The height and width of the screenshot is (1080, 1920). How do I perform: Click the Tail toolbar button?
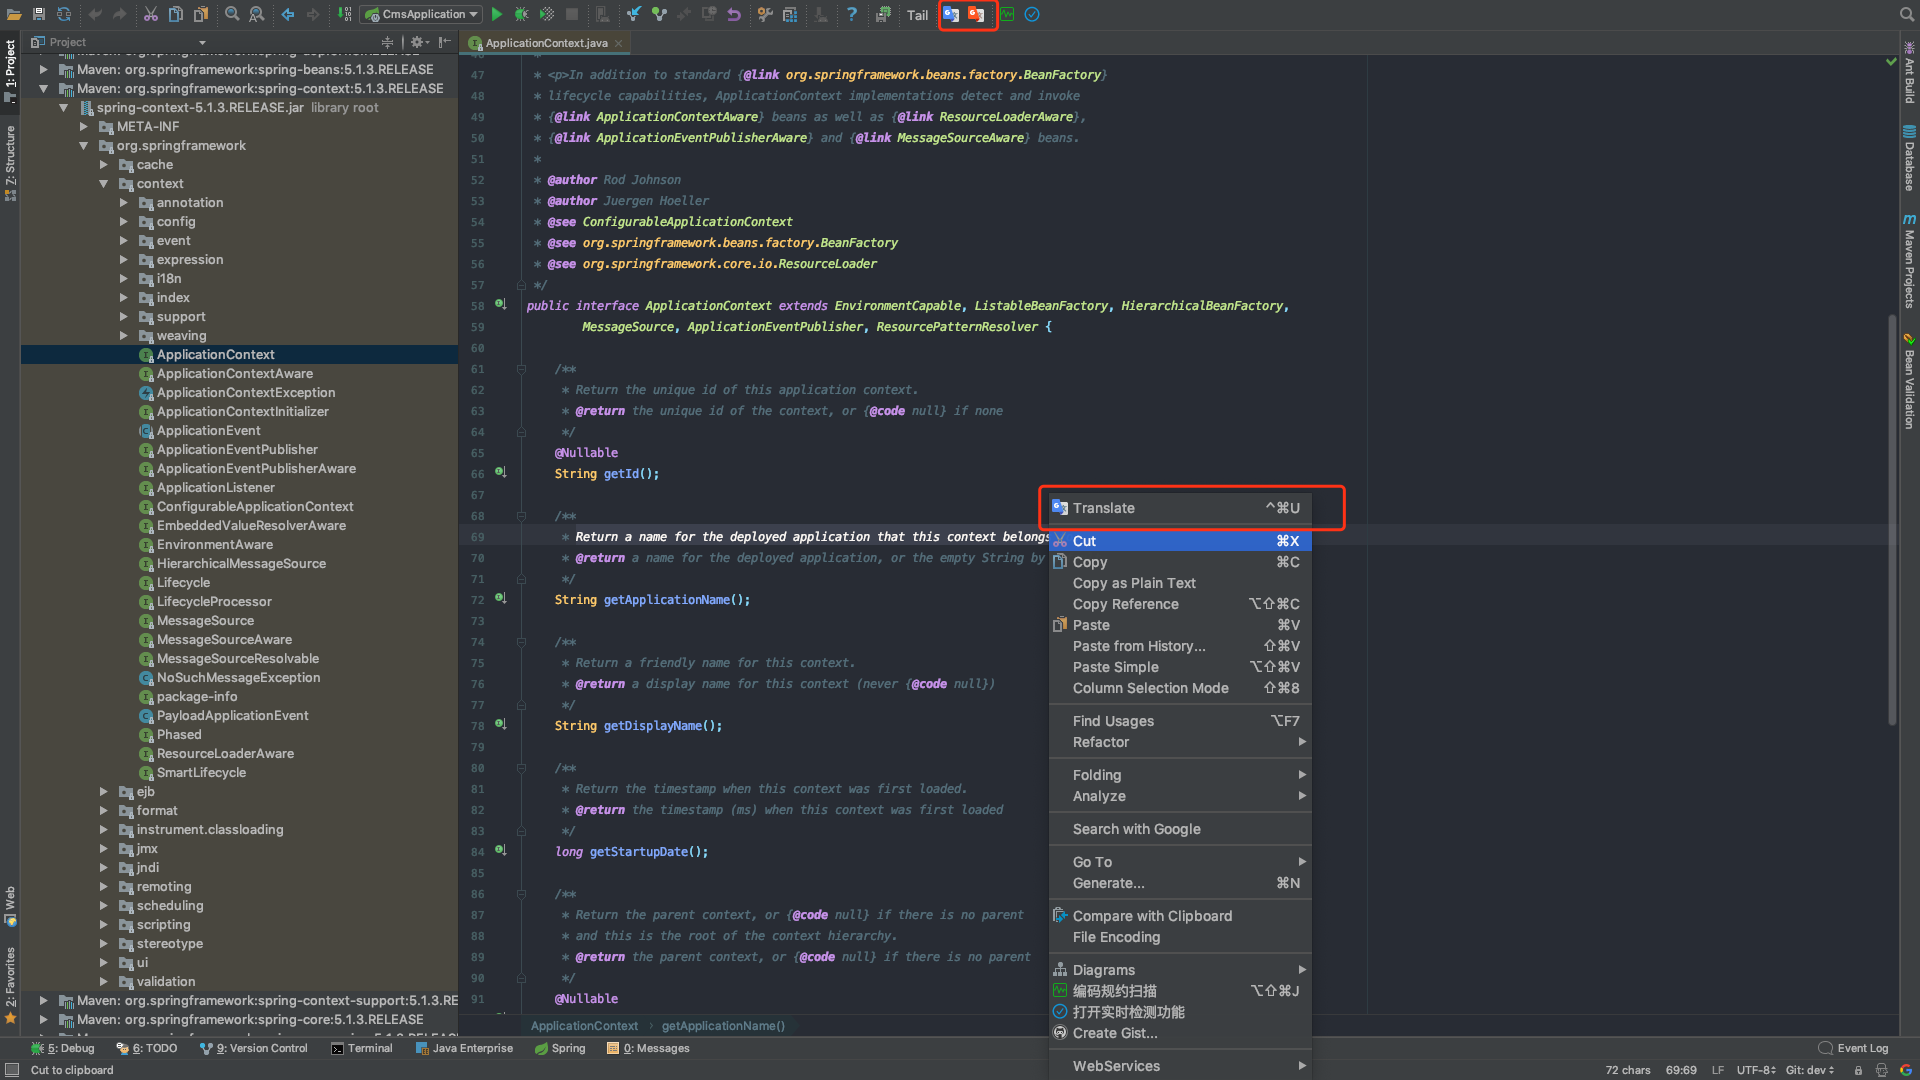pos(917,15)
